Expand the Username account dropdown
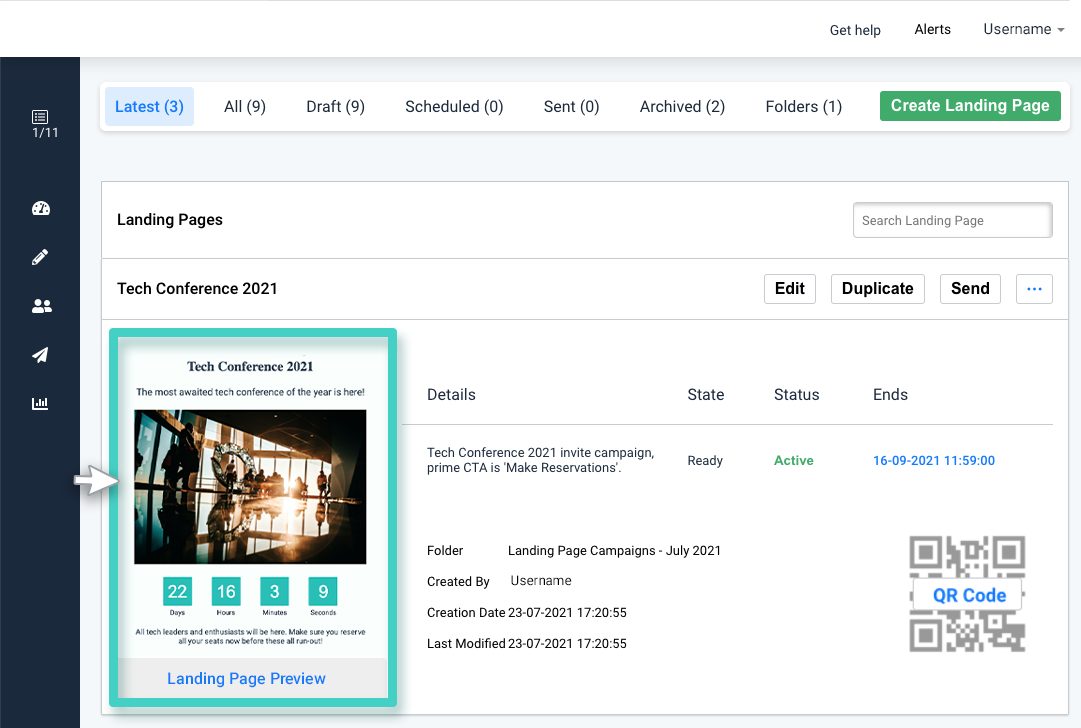The width and height of the screenshot is (1081, 728). coord(1024,30)
